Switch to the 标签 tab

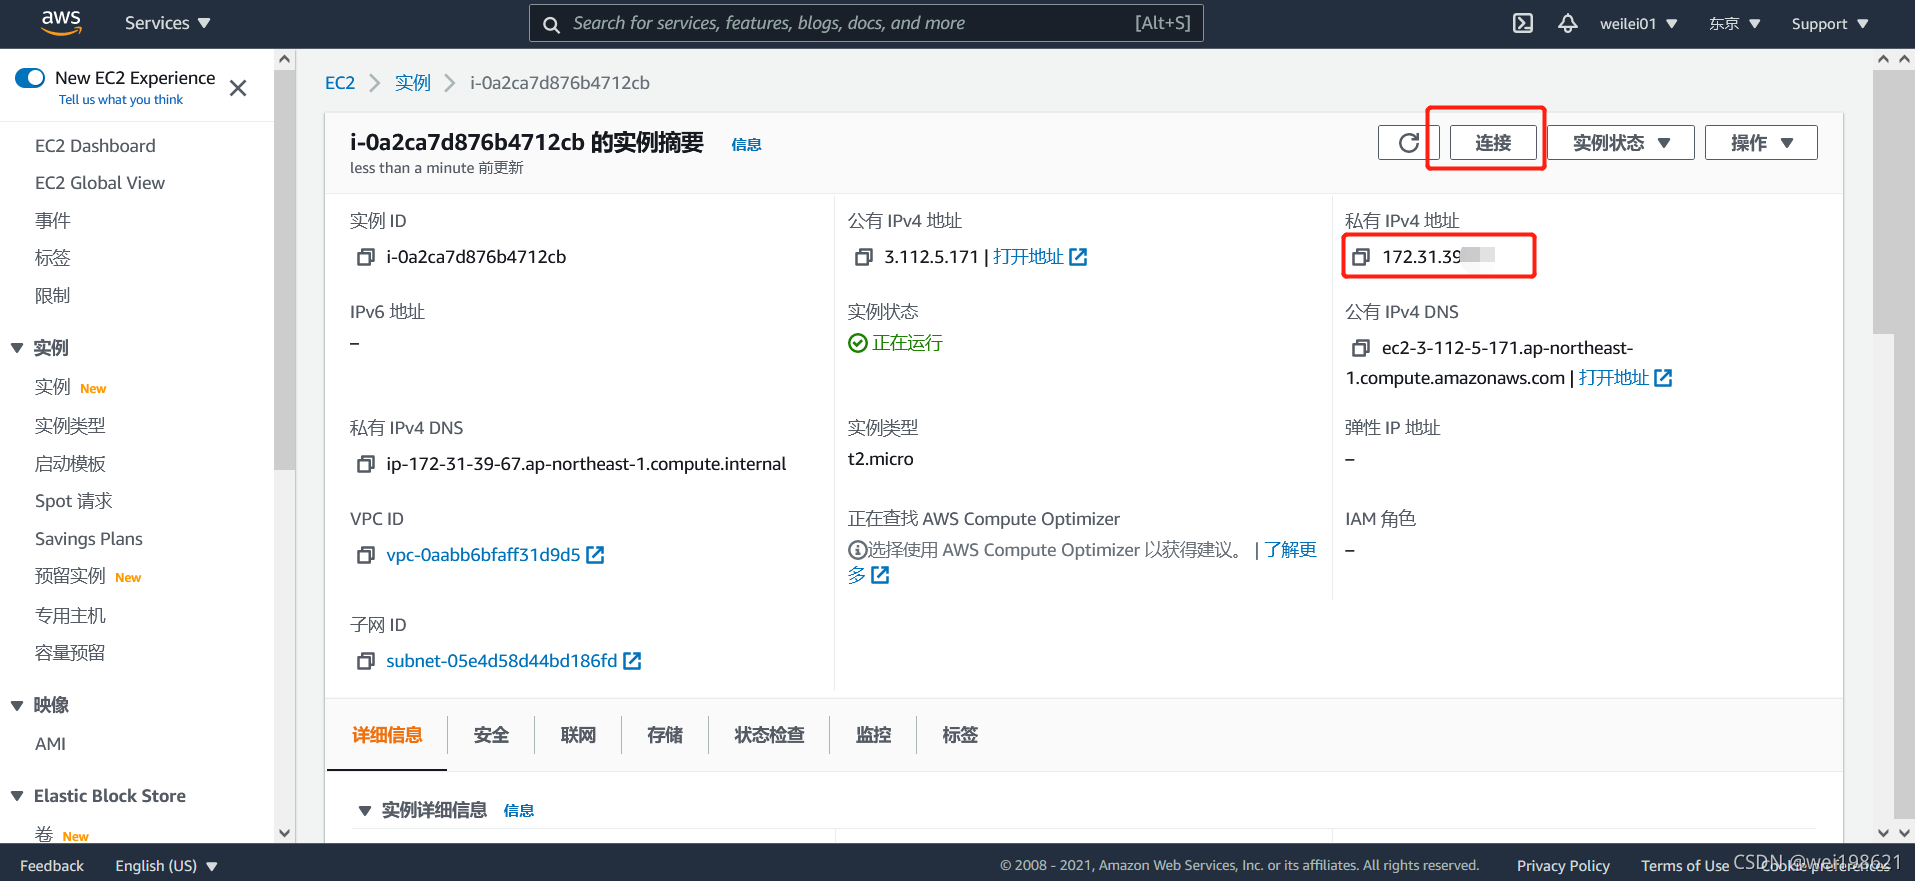(960, 735)
